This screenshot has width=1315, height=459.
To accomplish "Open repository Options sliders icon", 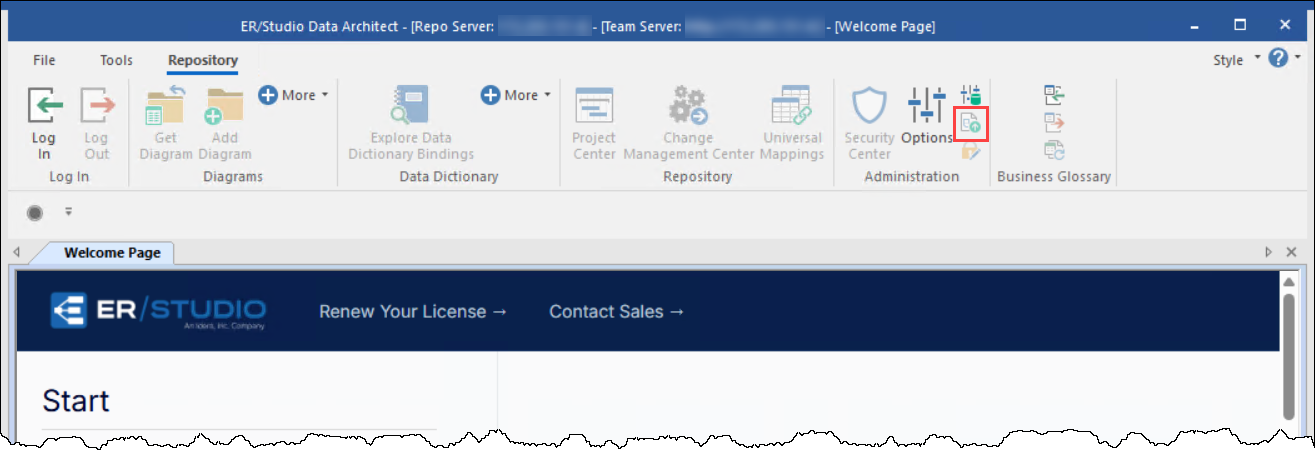I will [926, 106].
